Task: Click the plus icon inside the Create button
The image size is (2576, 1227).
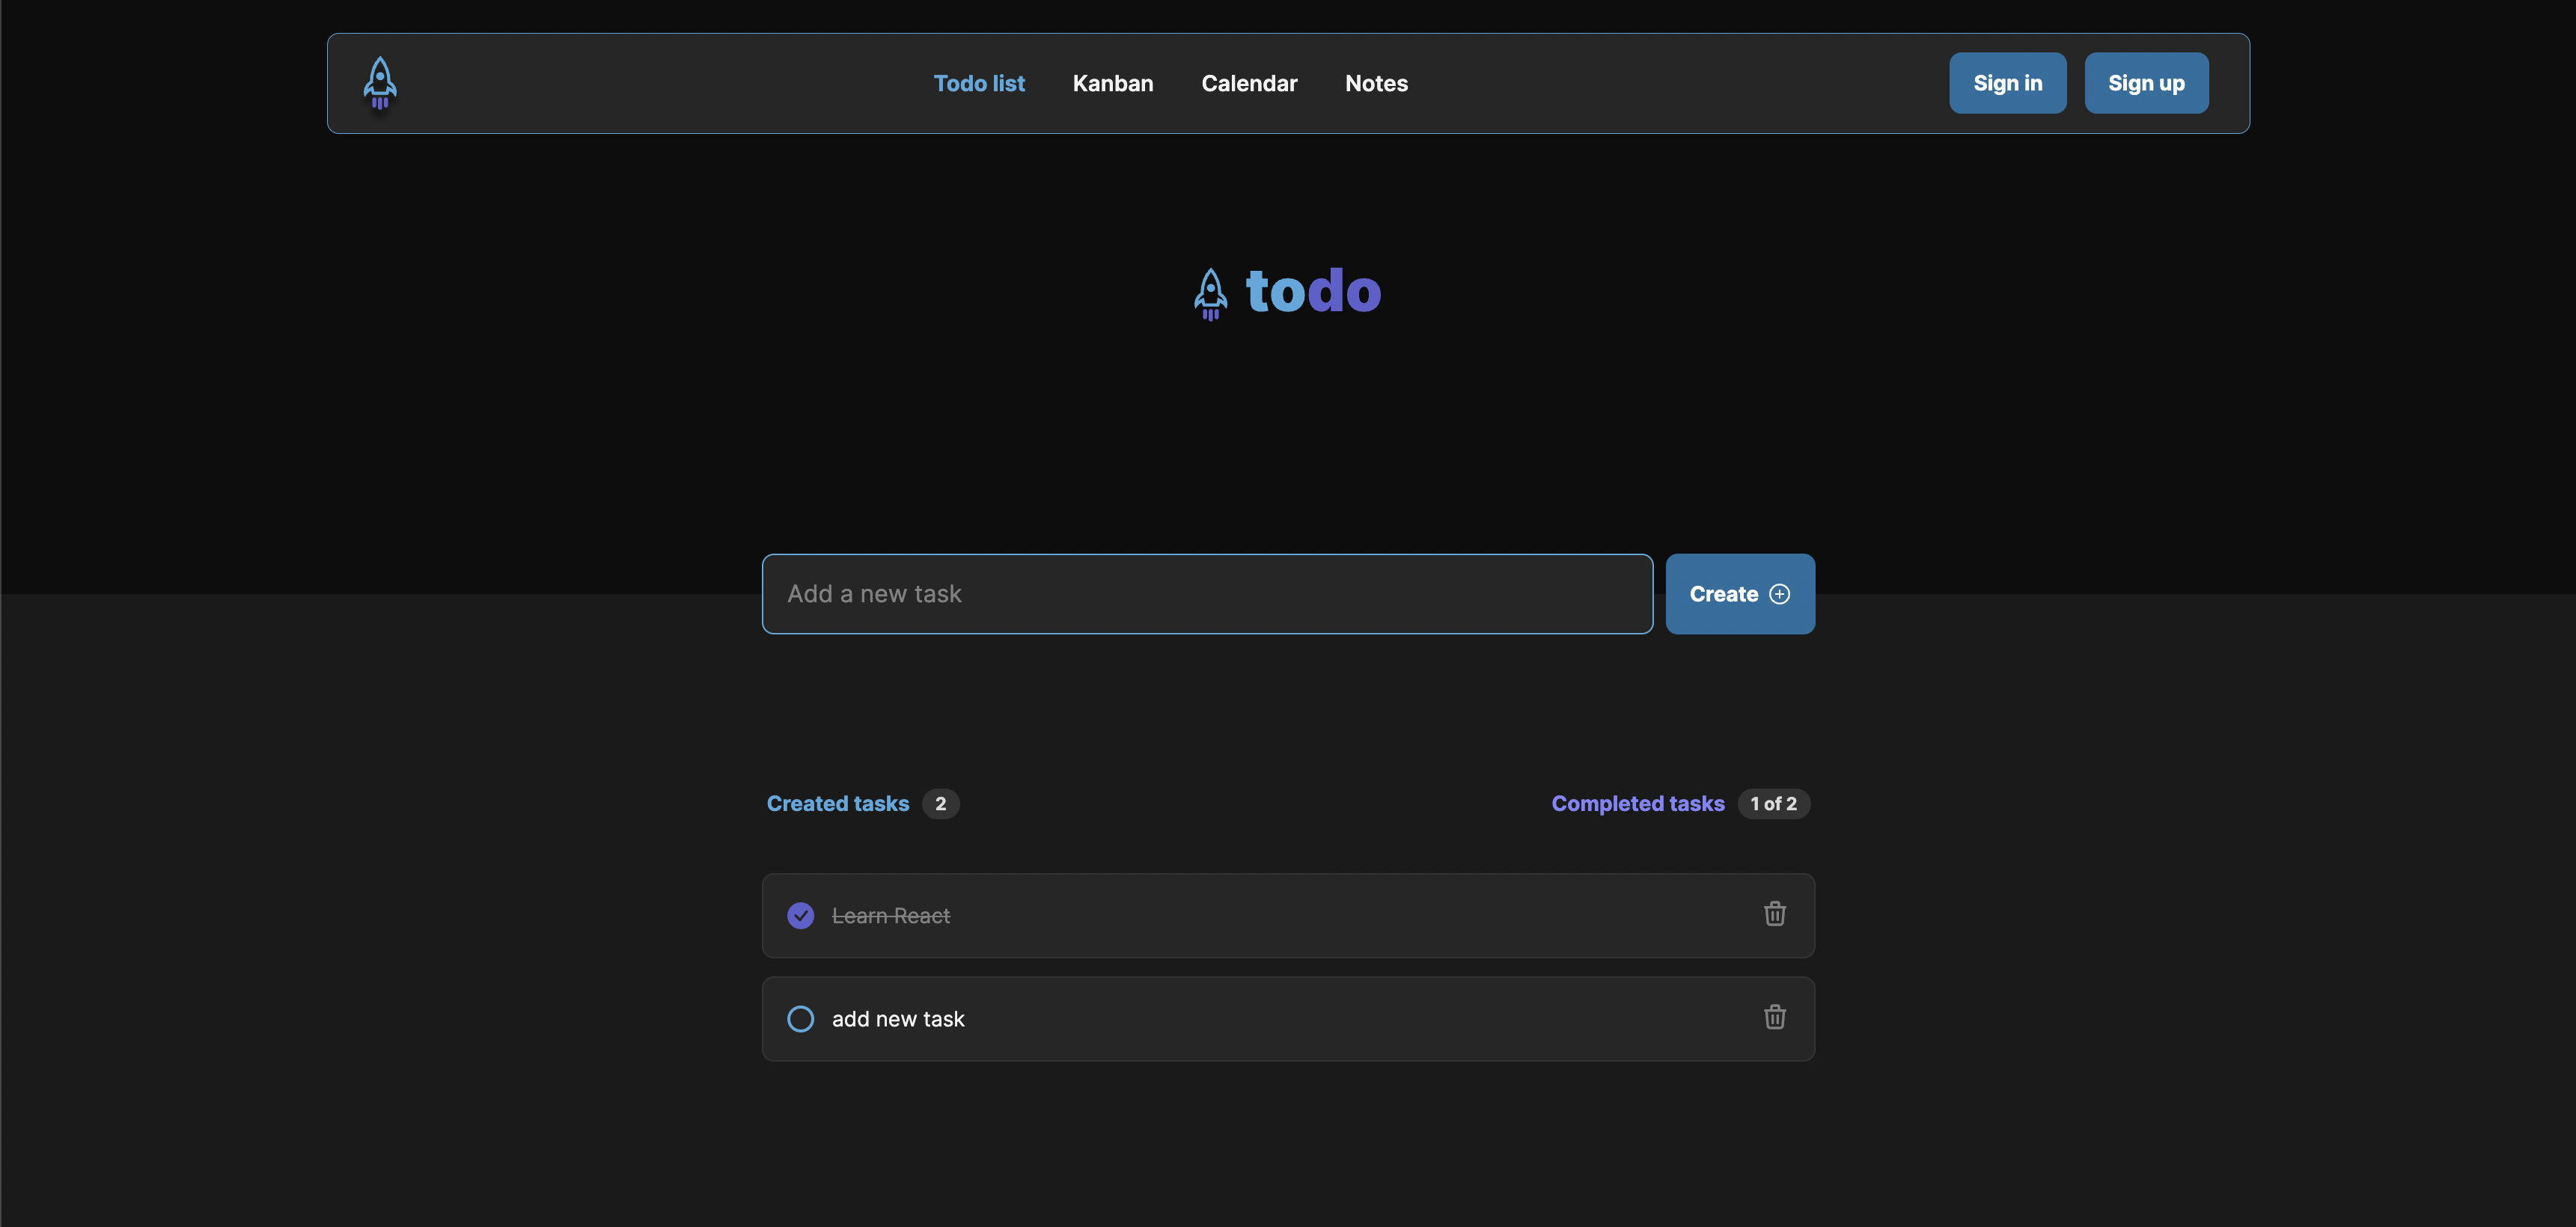Action: (1779, 593)
